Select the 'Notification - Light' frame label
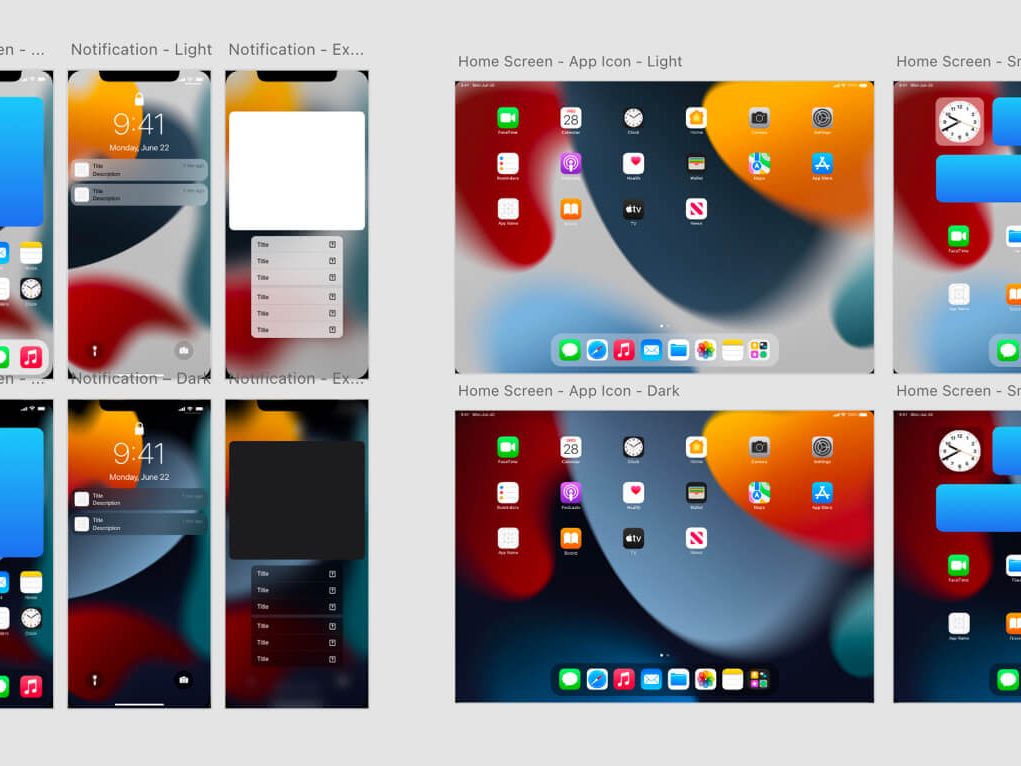The image size is (1021, 766). point(140,49)
